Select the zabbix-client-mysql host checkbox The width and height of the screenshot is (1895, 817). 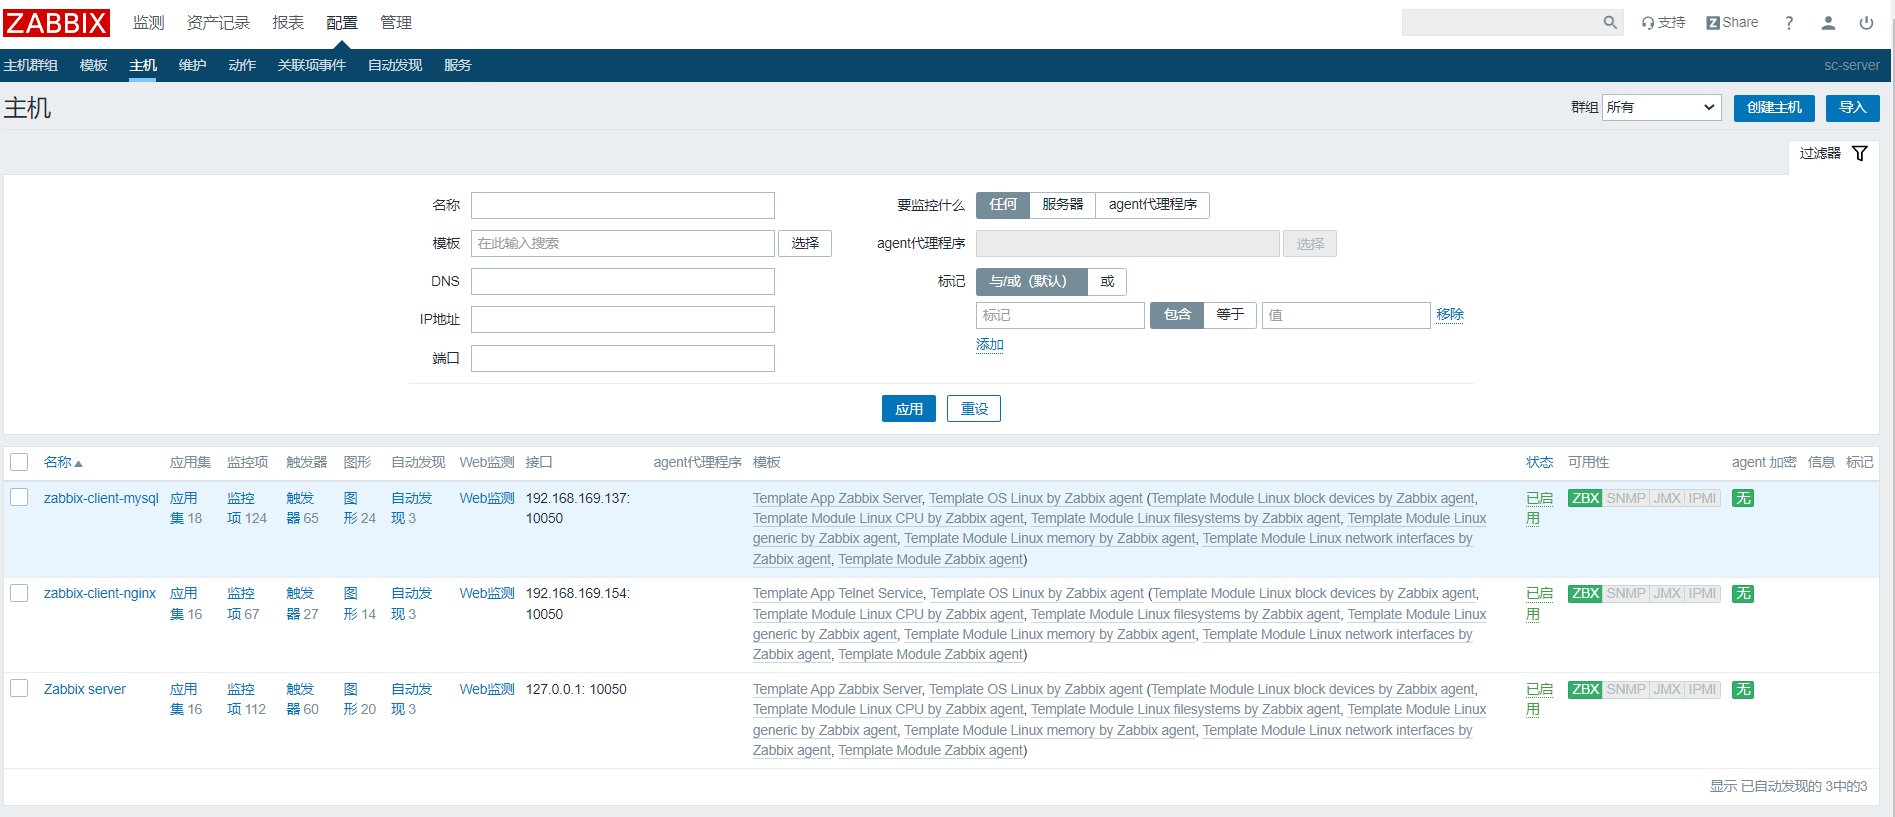(x=19, y=497)
